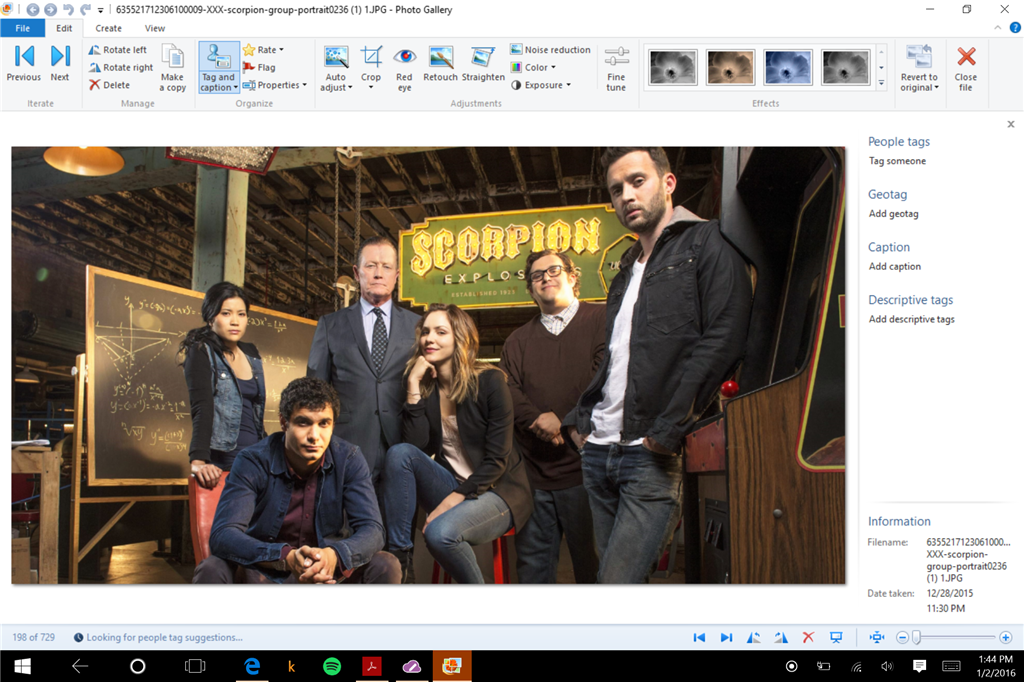This screenshot has height=682, width=1024.
Task: Click status bar red delete icon
Action: tap(808, 638)
